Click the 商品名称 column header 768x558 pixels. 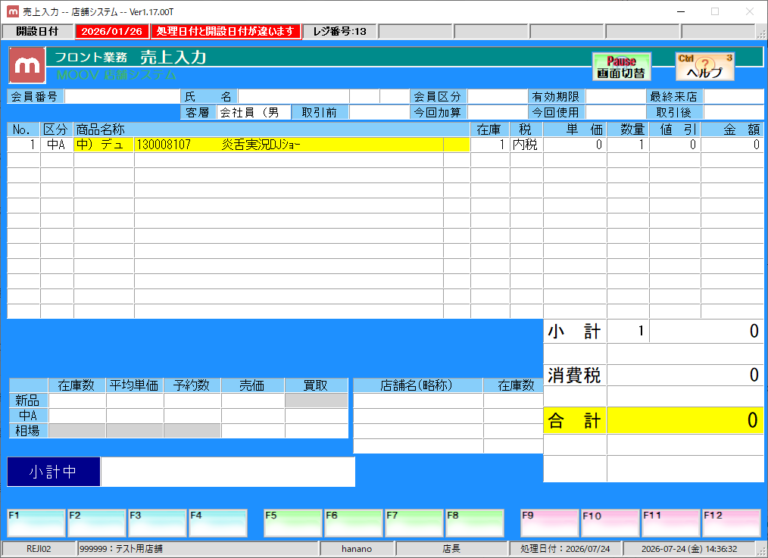pyautogui.click(x=272, y=129)
